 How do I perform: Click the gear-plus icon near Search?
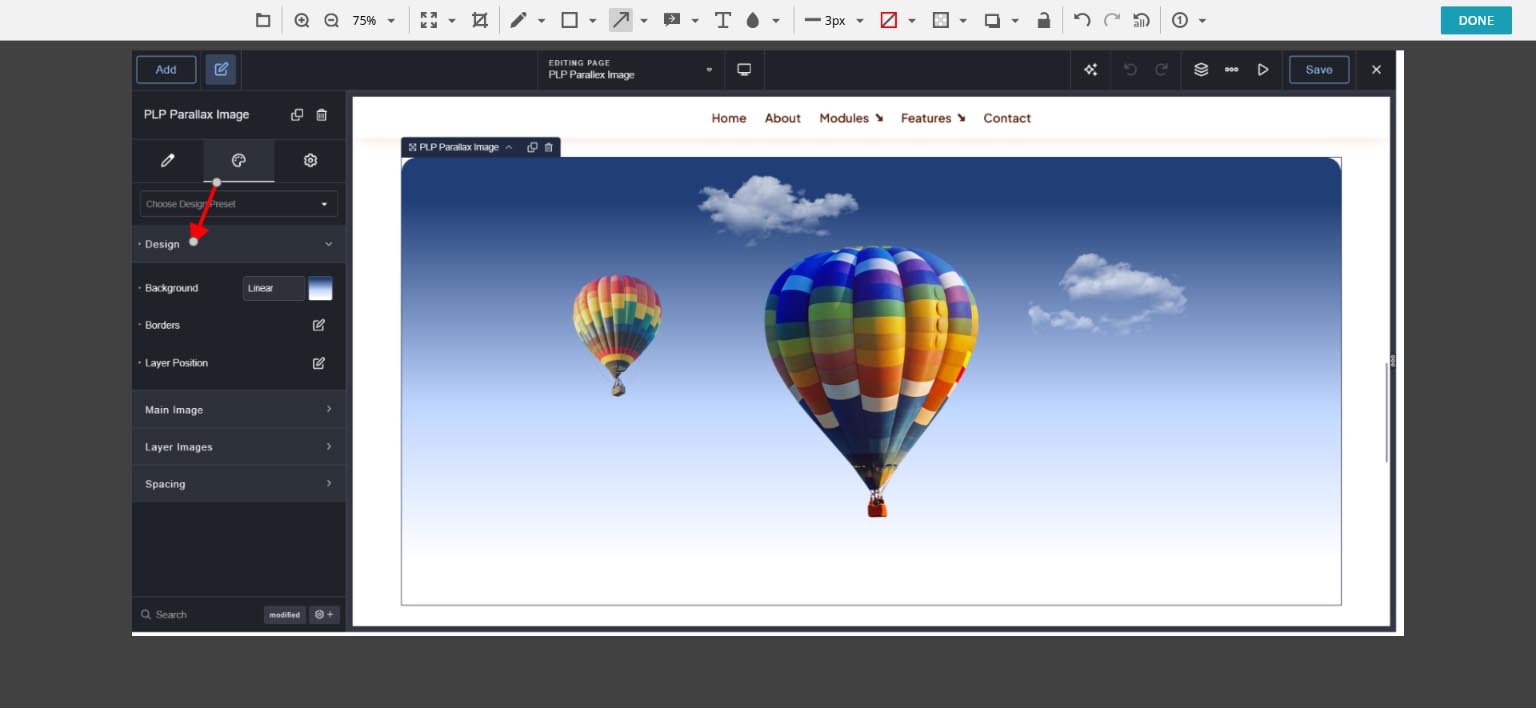[x=325, y=615]
